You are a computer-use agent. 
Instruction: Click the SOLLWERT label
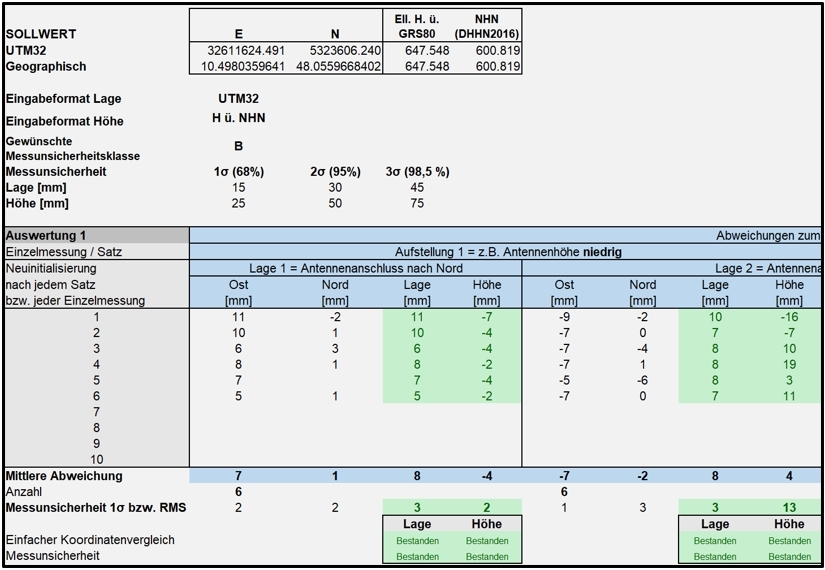coord(41,34)
